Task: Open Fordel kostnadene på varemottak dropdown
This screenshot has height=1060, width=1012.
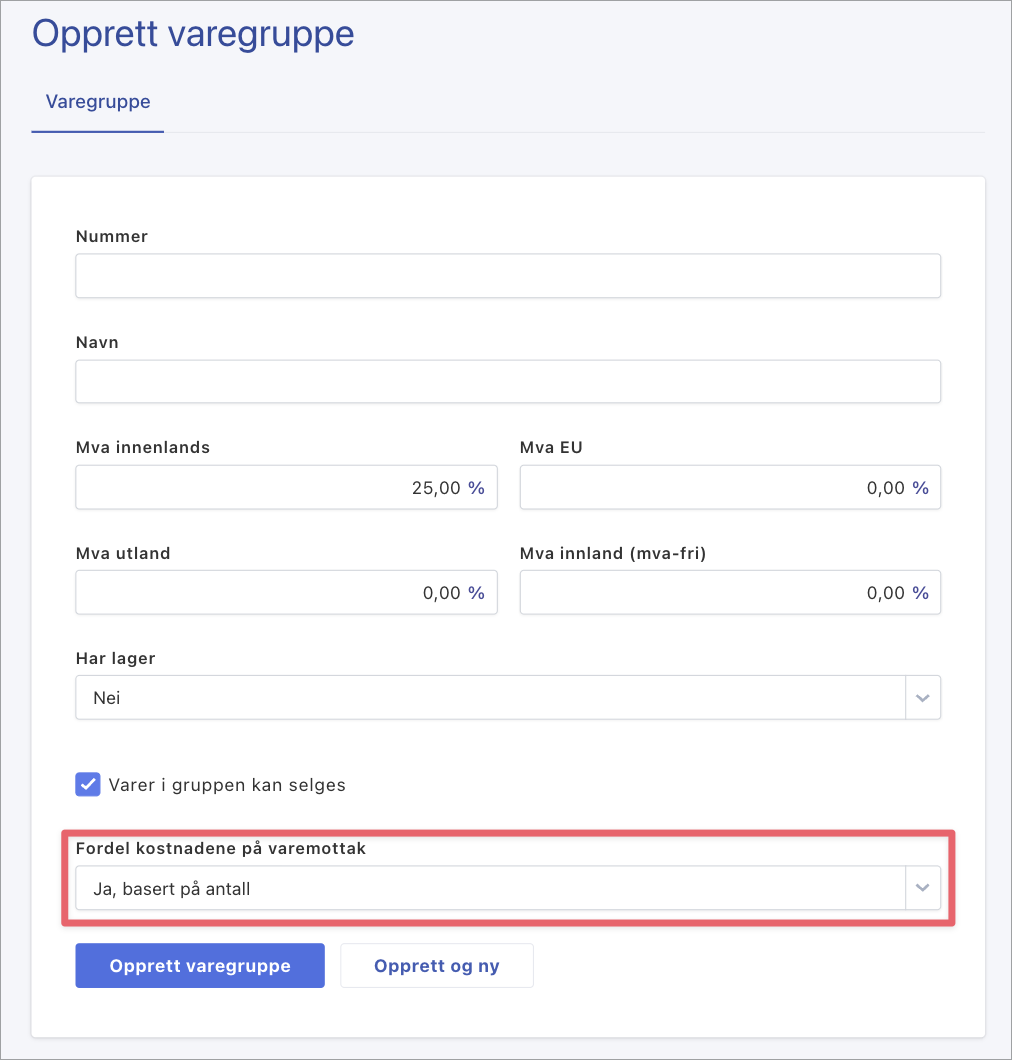Action: 508,888
